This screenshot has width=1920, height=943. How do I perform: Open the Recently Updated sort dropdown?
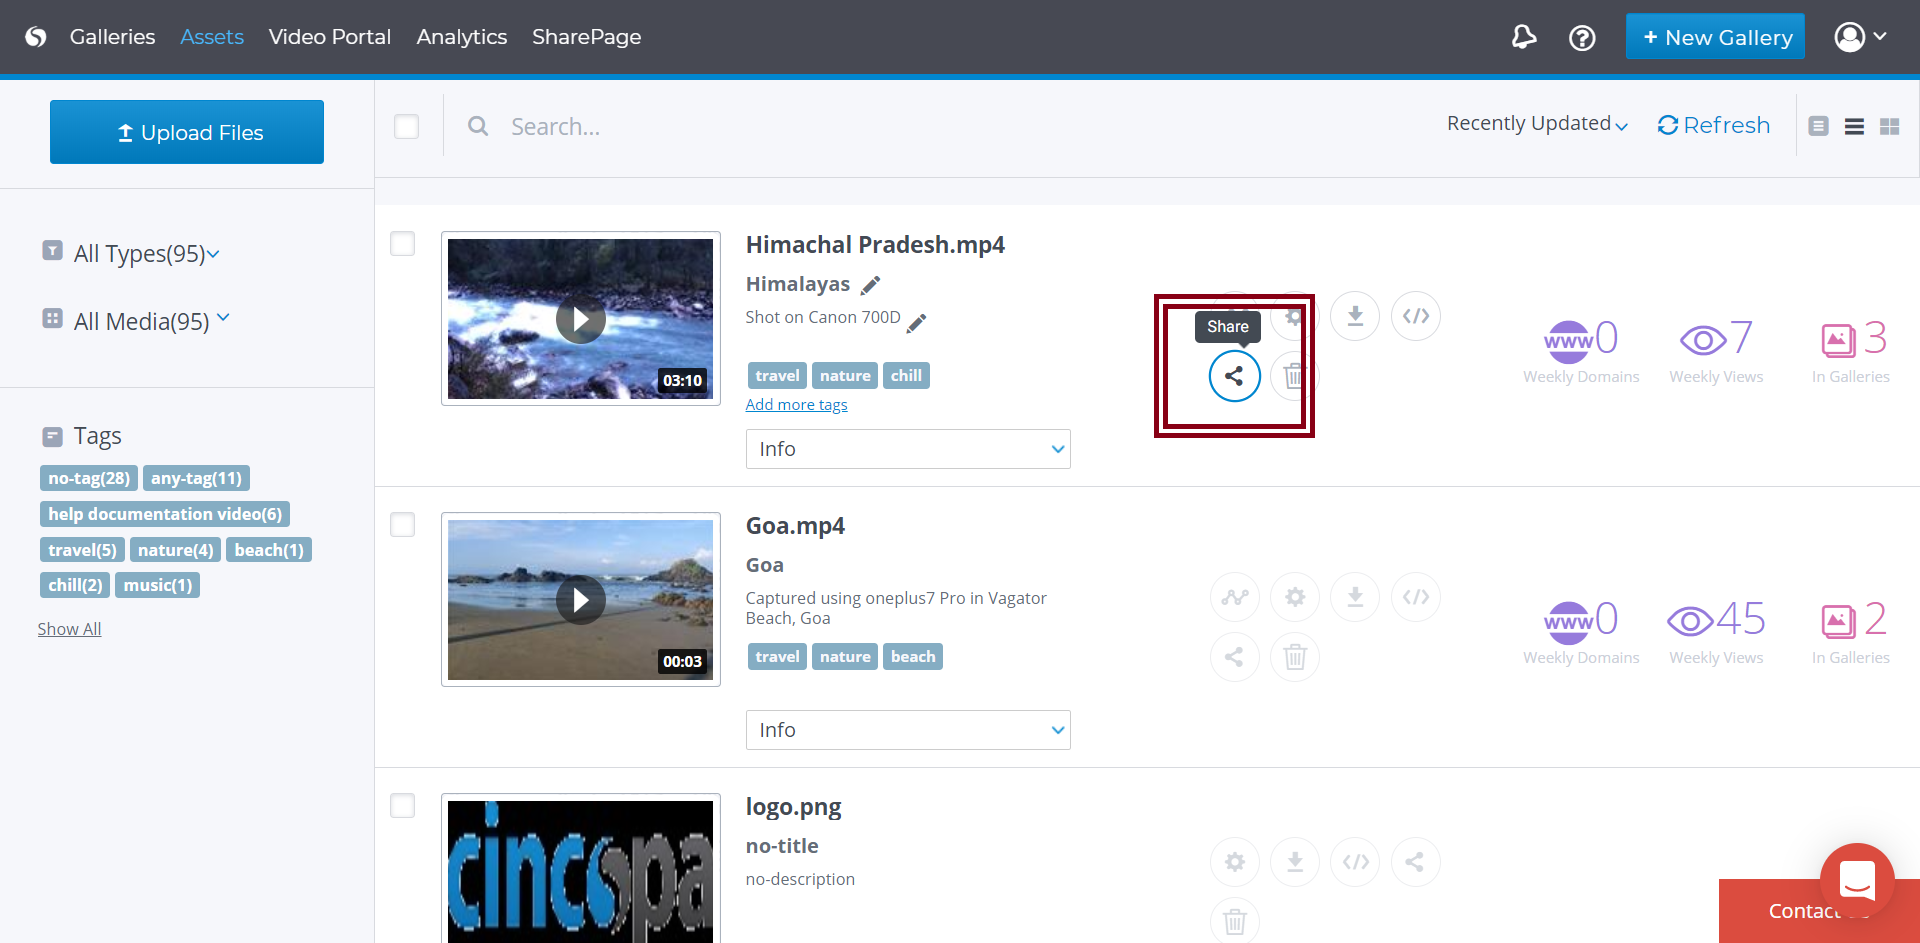[x=1537, y=124]
